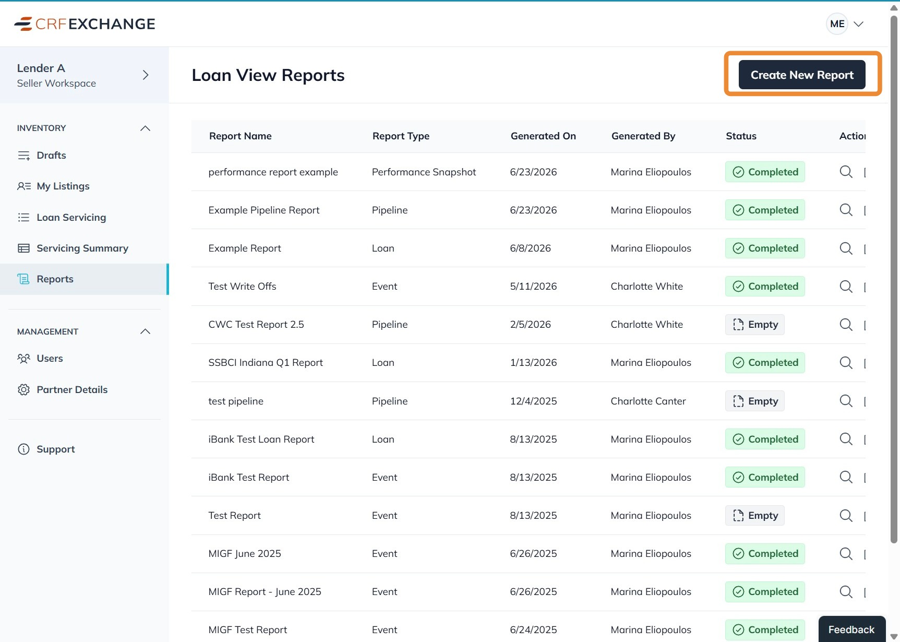This screenshot has height=642, width=900.
Task: Open the ME user account dropdown
Action: [x=845, y=24]
